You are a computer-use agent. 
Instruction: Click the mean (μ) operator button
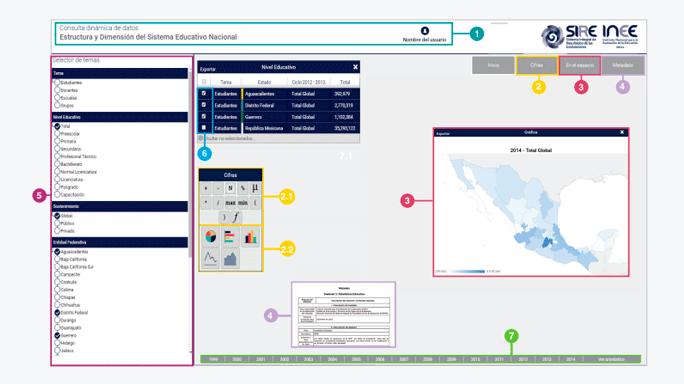point(255,188)
